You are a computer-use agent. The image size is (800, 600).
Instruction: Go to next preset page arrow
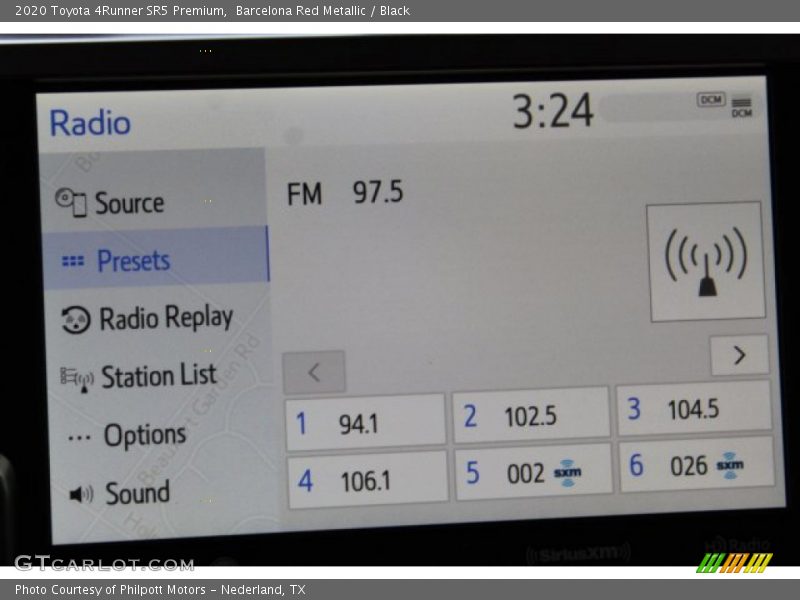(739, 355)
